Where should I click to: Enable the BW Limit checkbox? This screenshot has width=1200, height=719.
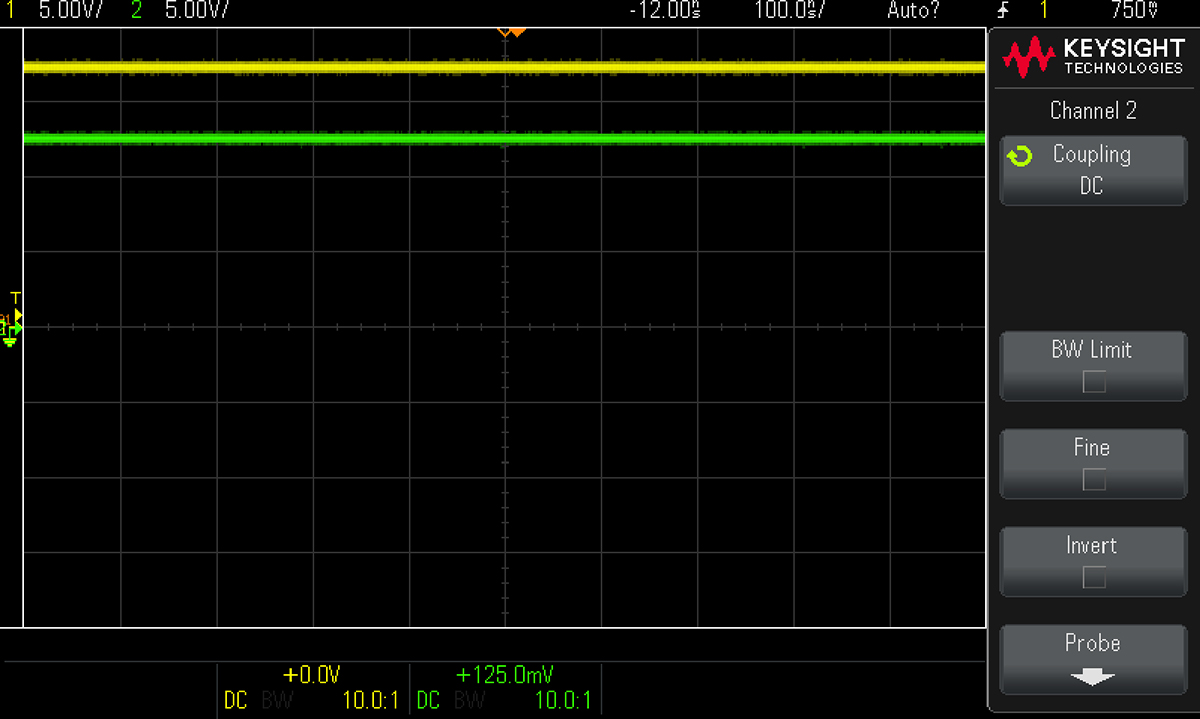pos(1094,382)
